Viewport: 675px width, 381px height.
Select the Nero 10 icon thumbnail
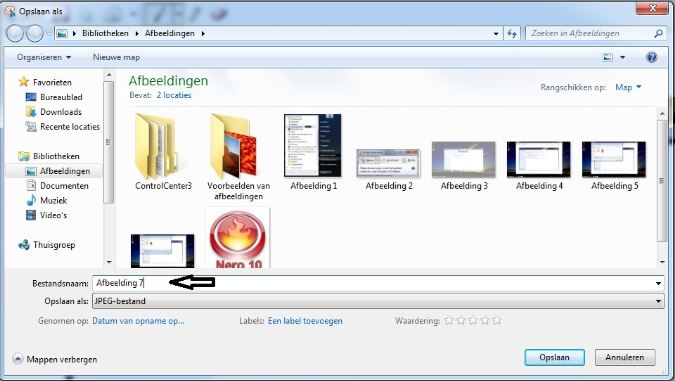click(238, 238)
